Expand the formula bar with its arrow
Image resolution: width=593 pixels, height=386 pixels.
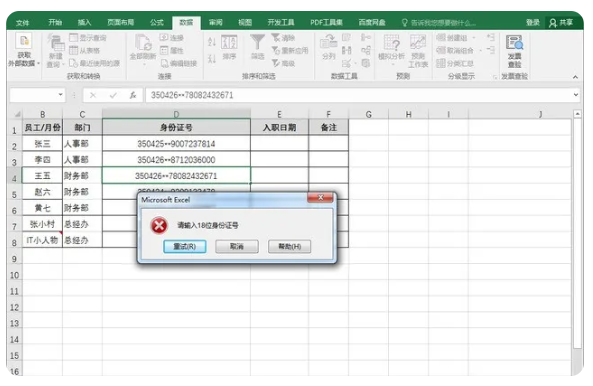pyautogui.click(x=576, y=95)
